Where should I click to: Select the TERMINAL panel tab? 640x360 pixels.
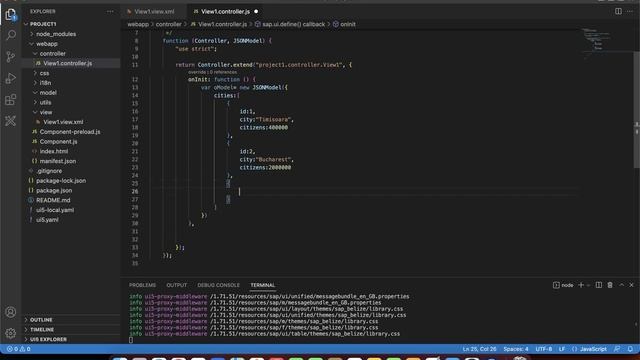pyautogui.click(x=262, y=285)
